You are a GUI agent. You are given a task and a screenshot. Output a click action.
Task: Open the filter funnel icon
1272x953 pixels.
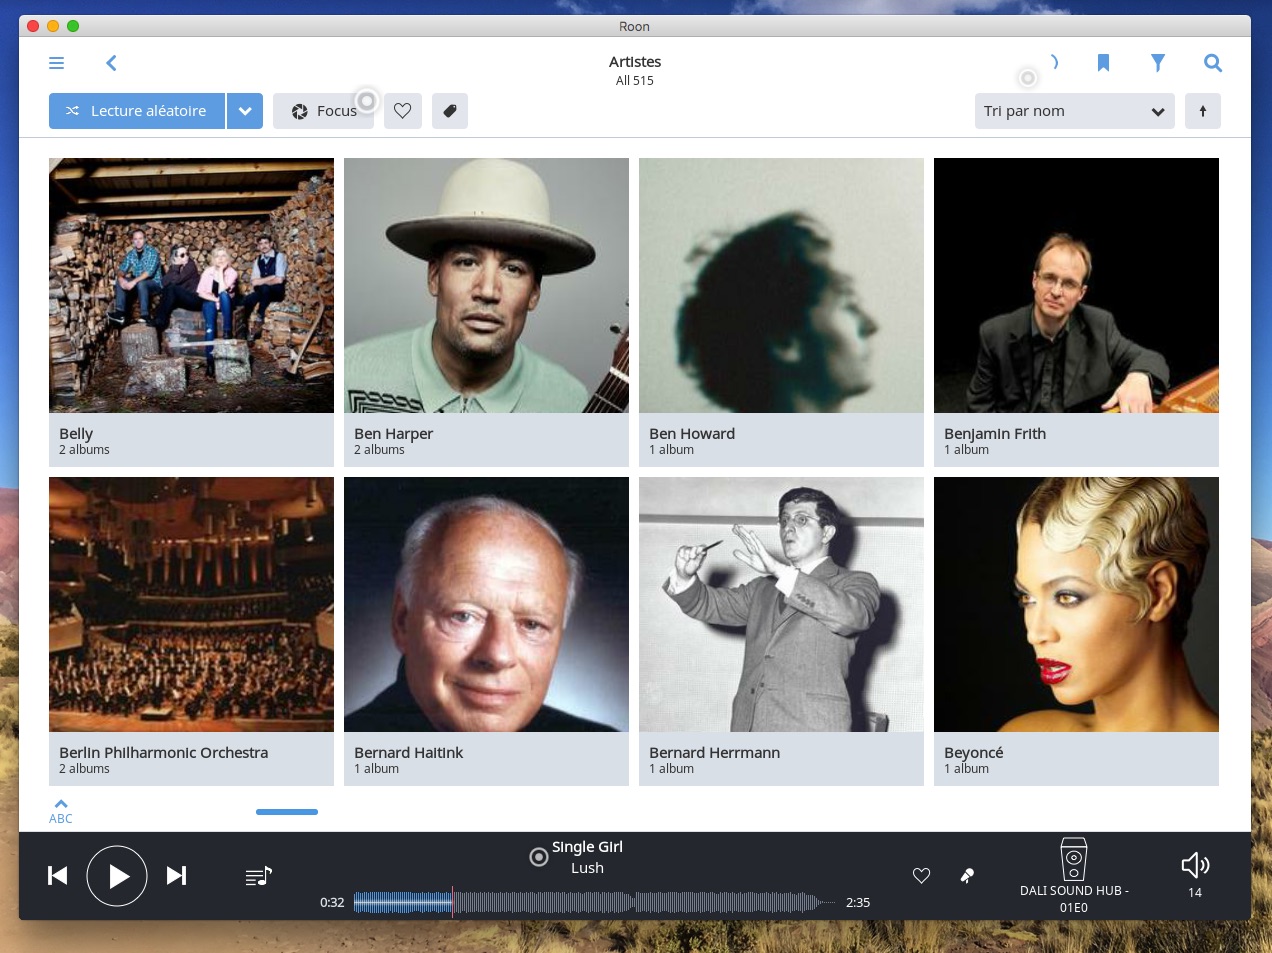[1158, 63]
